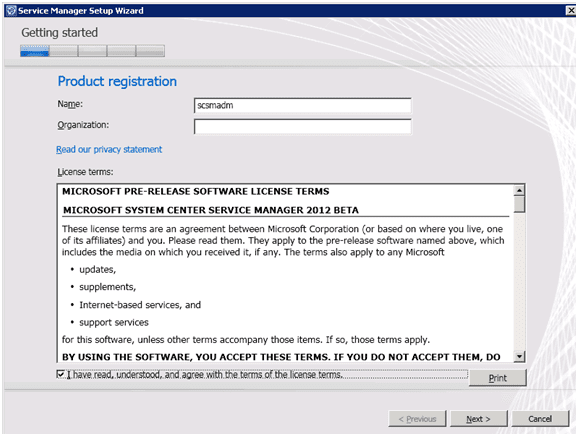
Task: Click the 'updates,' bullet item
Action: tap(97, 270)
